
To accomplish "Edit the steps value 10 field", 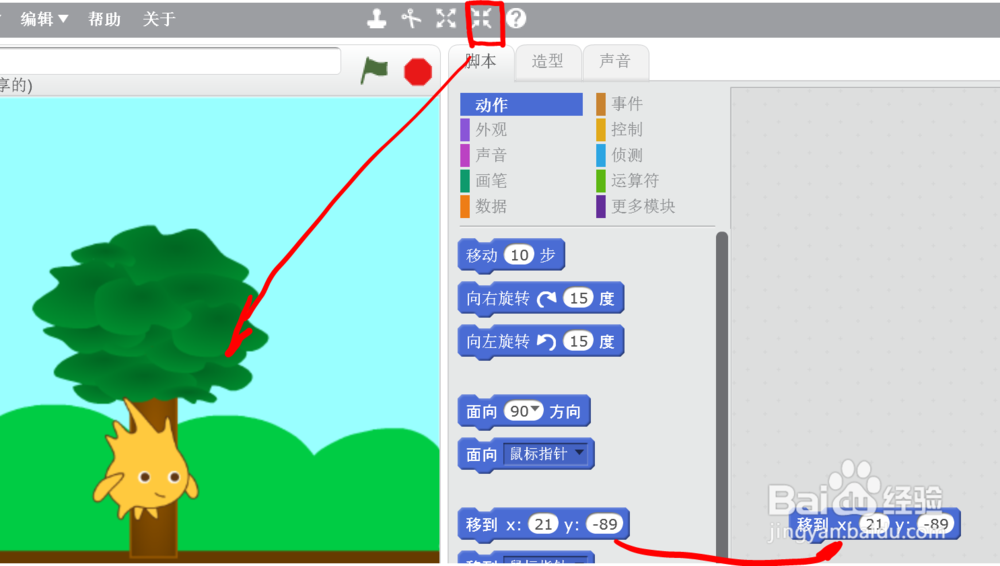I will (x=519, y=255).
